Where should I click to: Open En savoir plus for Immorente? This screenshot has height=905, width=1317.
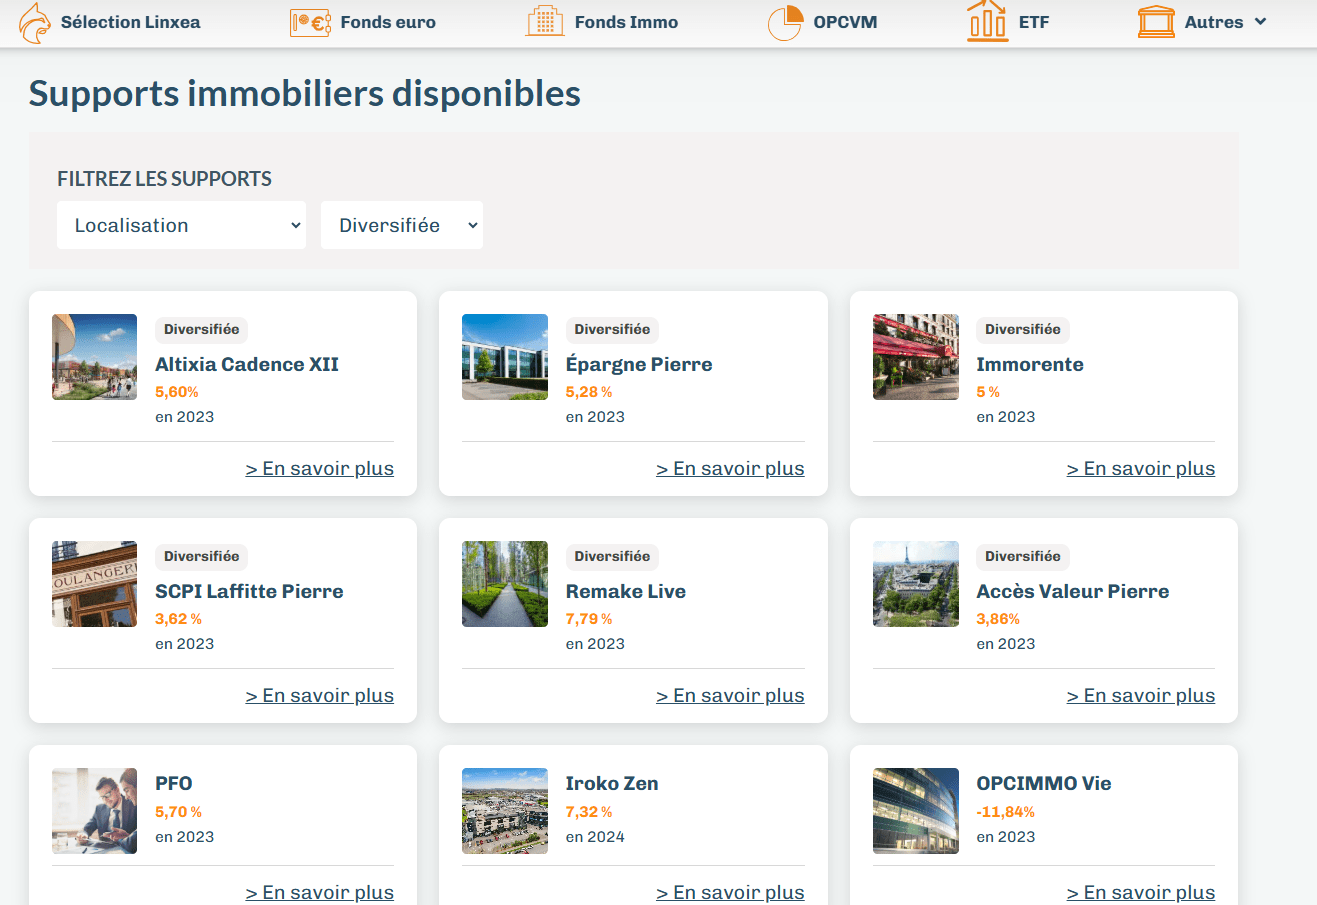1141,469
